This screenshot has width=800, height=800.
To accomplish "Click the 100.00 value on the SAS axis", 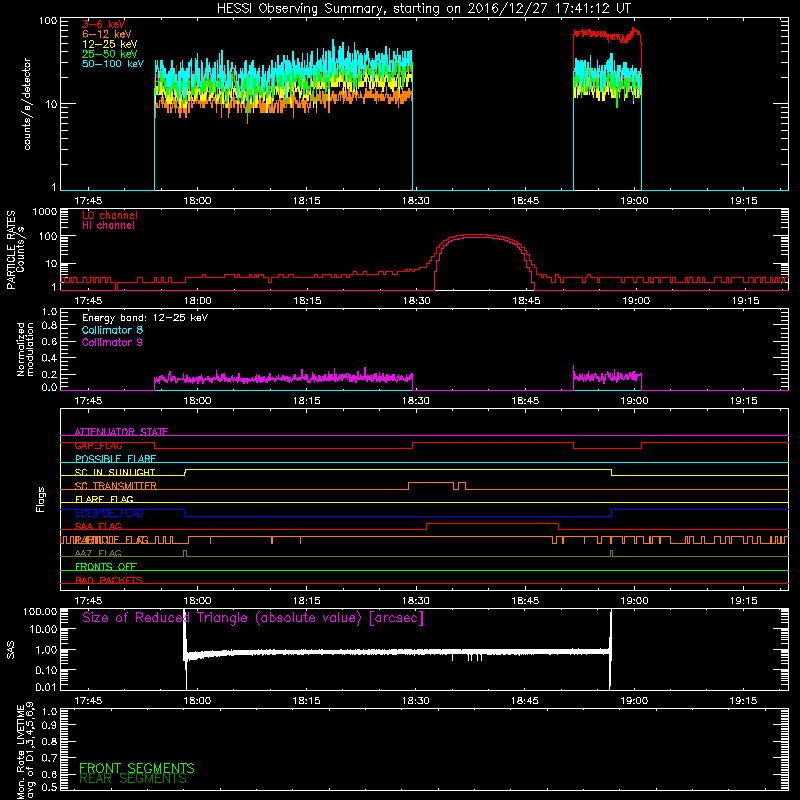I will pyautogui.click(x=41, y=612).
